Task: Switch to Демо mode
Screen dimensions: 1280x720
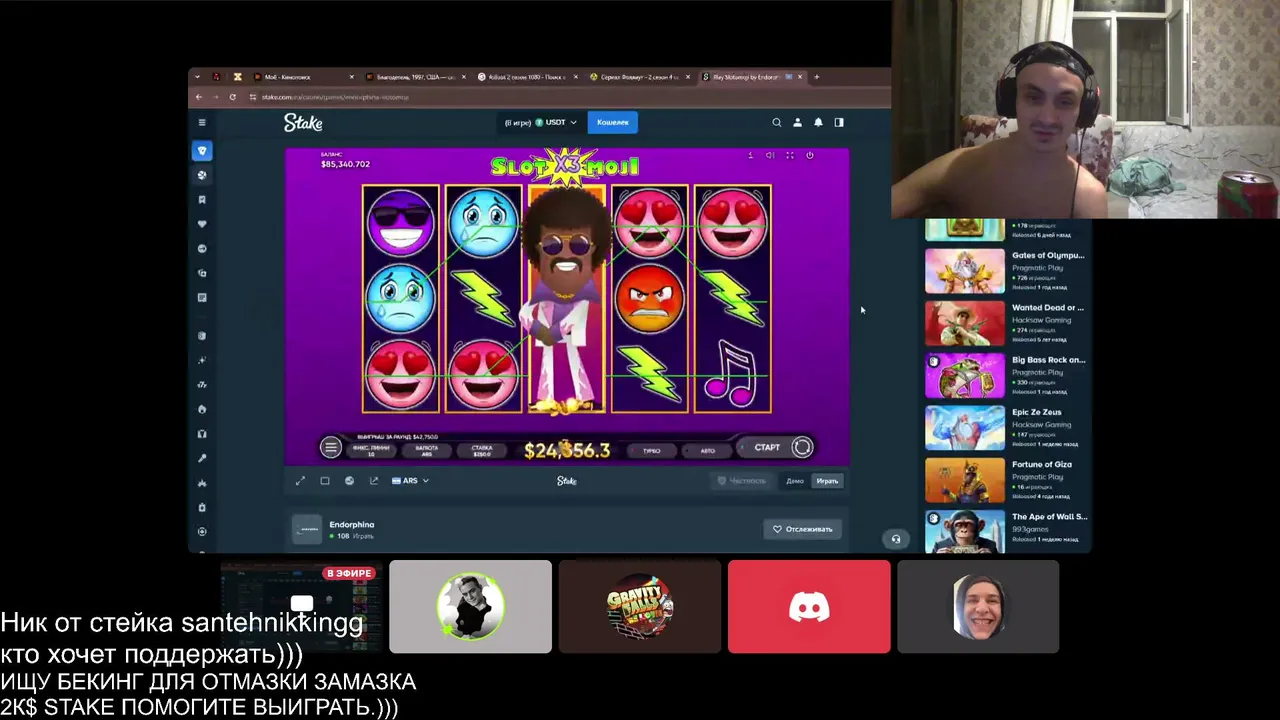Action: coord(795,481)
